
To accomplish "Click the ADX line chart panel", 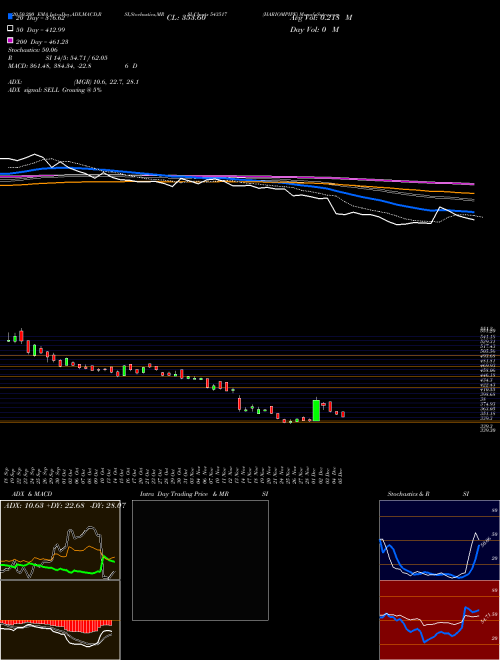I will [60, 540].
